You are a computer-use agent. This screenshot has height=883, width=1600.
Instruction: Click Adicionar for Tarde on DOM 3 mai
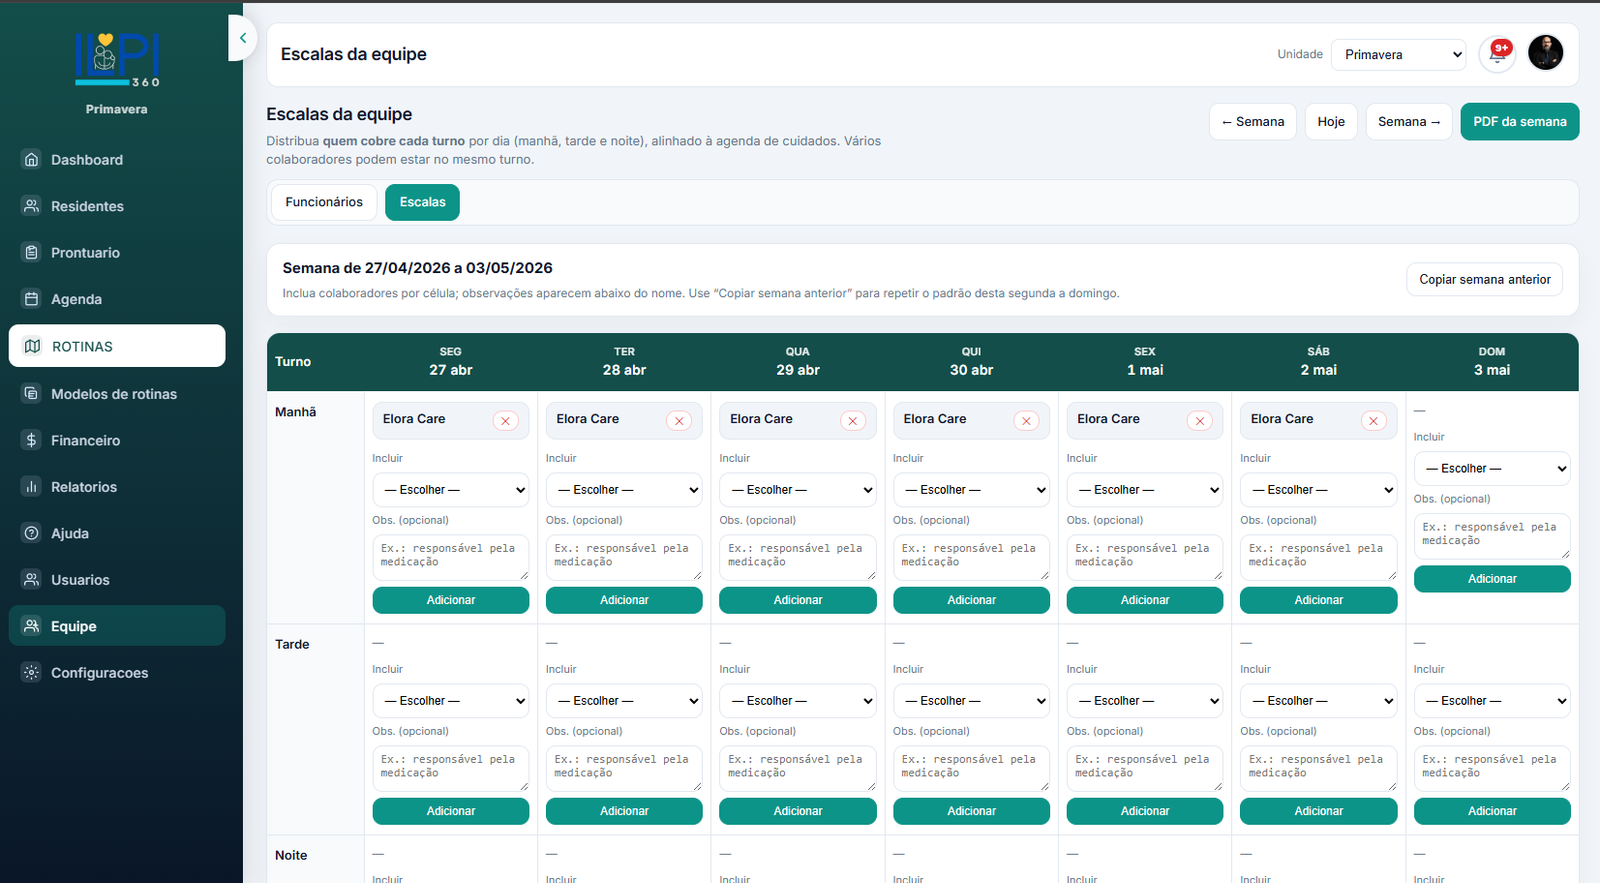1492,811
